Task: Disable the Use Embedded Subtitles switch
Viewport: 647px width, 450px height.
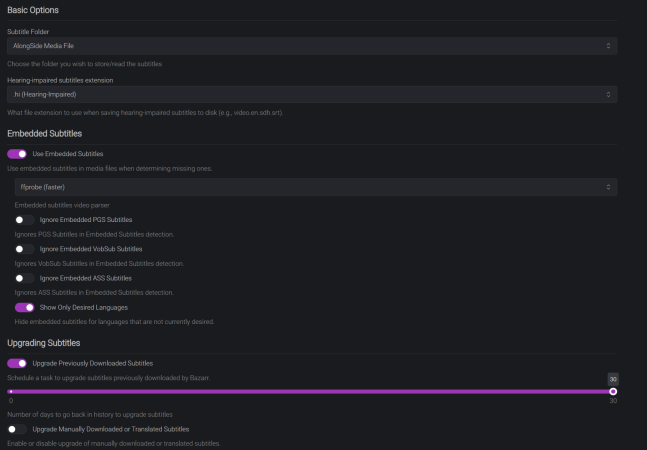Action: pyautogui.click(x=17, y=154)
